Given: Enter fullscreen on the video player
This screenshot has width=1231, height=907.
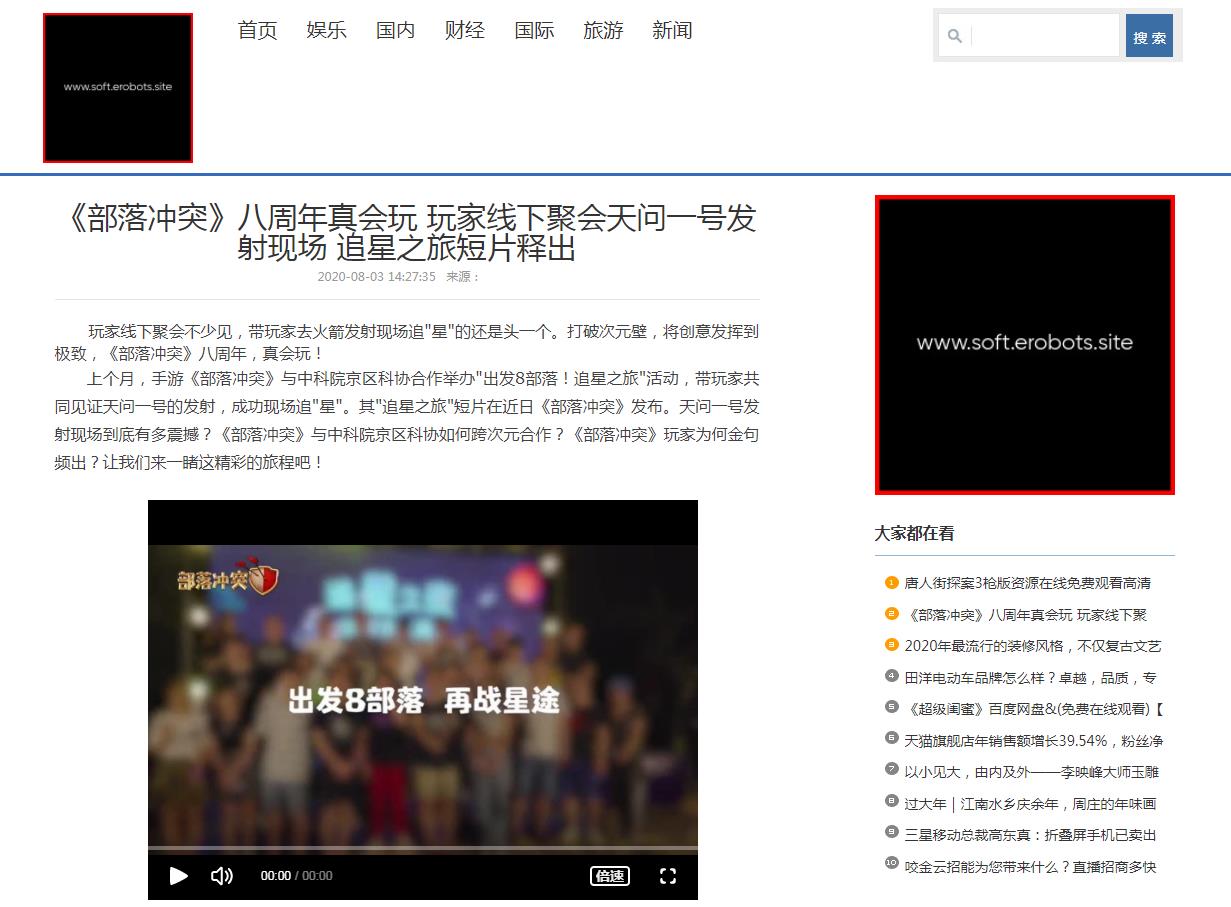Looking at the screenshot, I should pyautogui.click(x=668, y=876).
